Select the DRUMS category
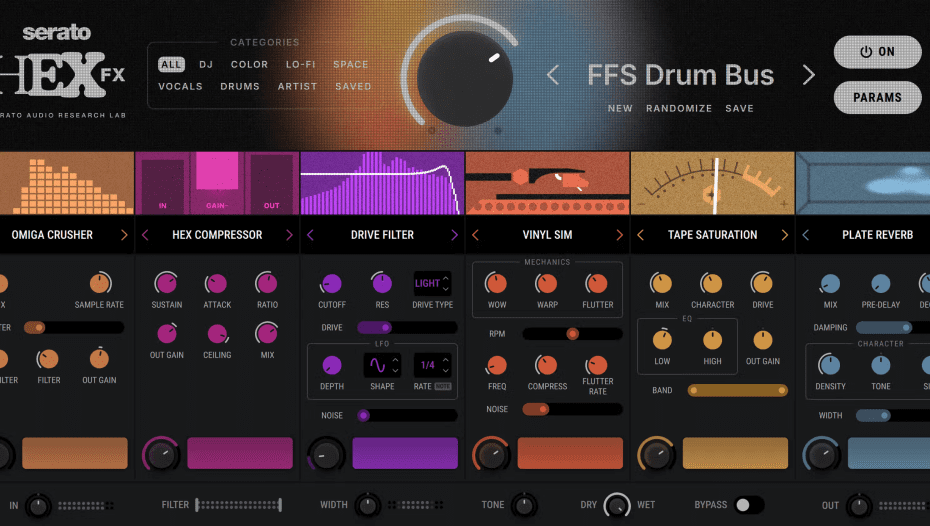Screen dimensions: 930x526 coord(240,87)
